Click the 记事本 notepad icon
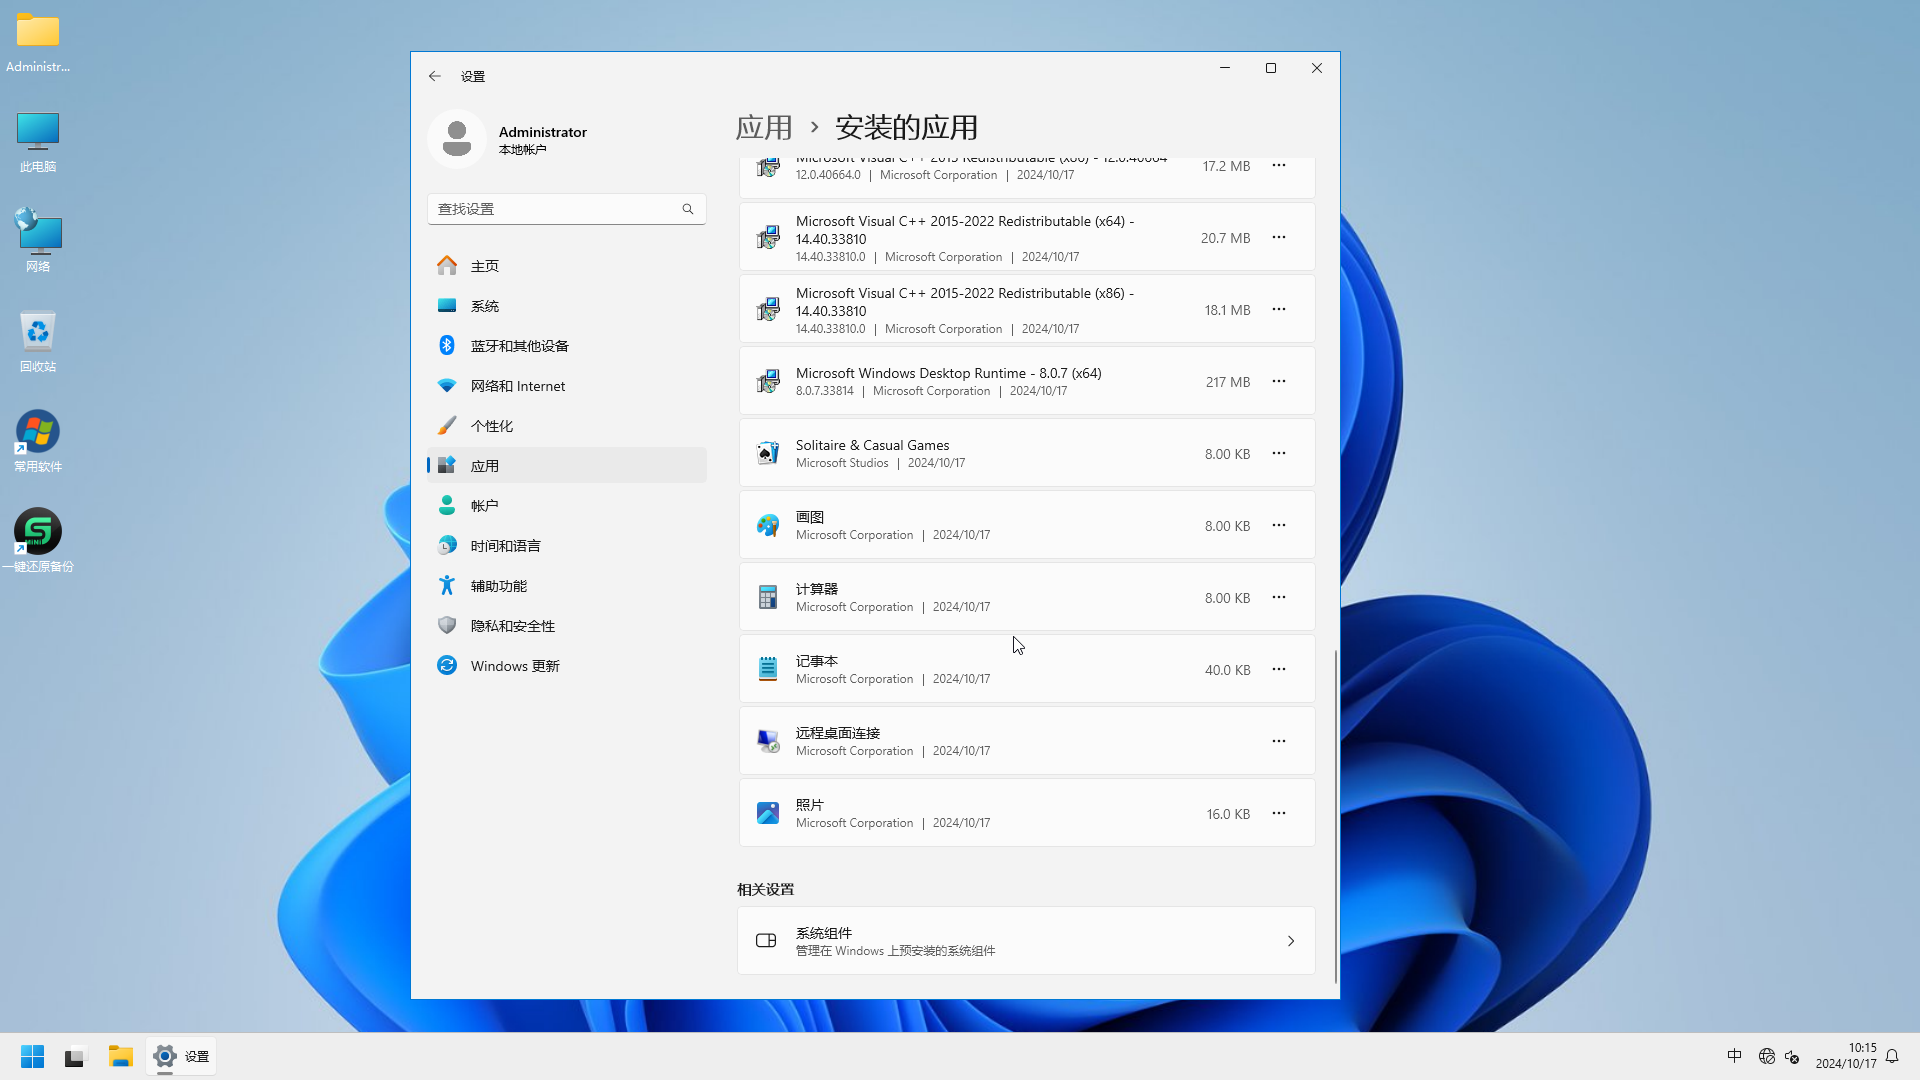Image resolution: width=1920 pixels, height=1080 pixels. 768,669
